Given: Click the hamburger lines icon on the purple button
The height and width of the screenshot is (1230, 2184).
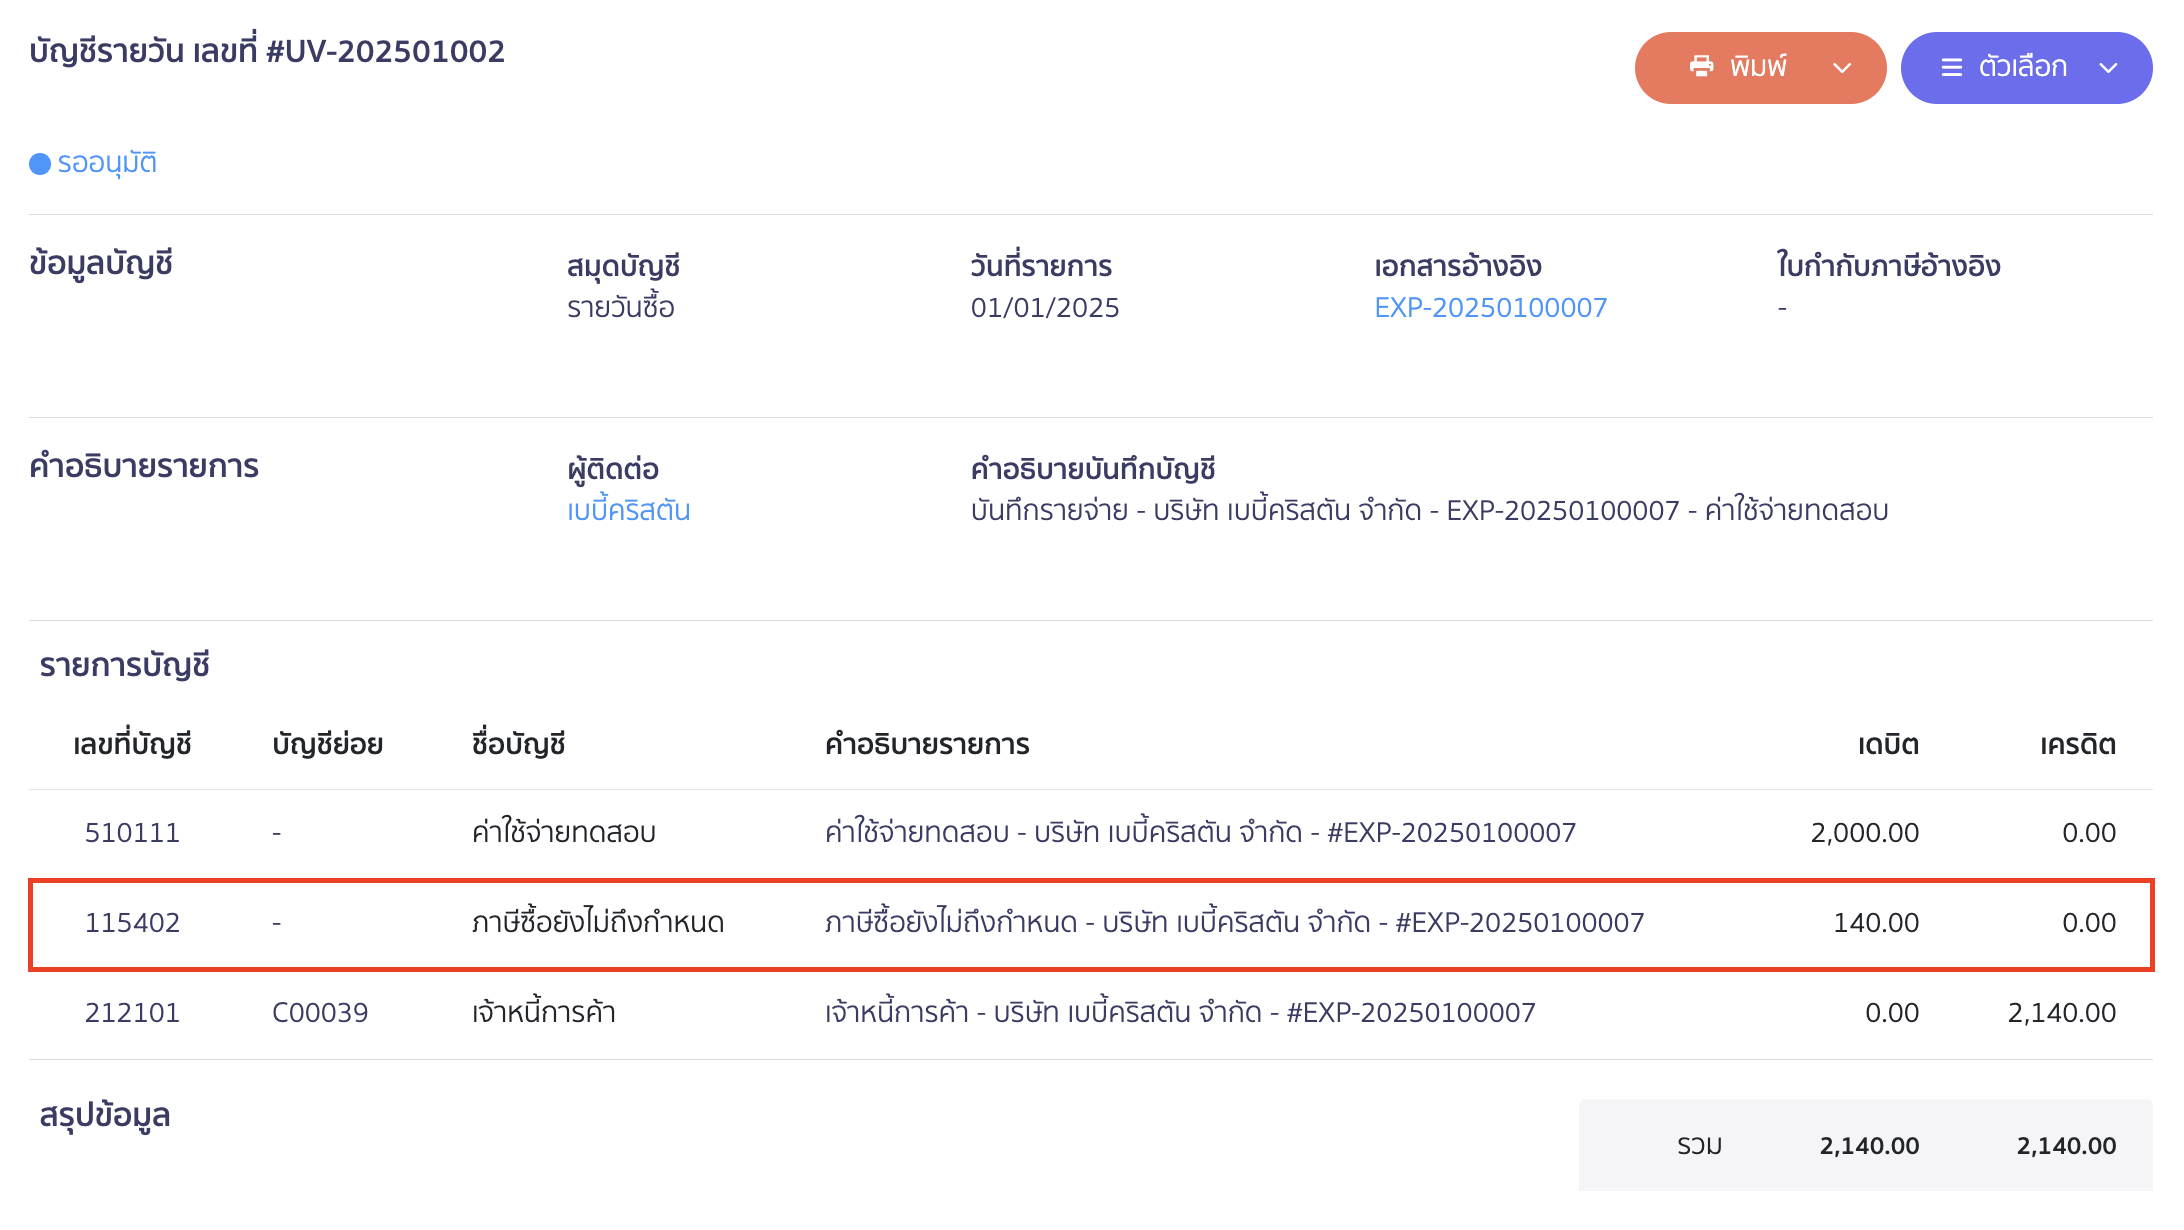Looking at the screenshot, I should [x=1950, y=66].
